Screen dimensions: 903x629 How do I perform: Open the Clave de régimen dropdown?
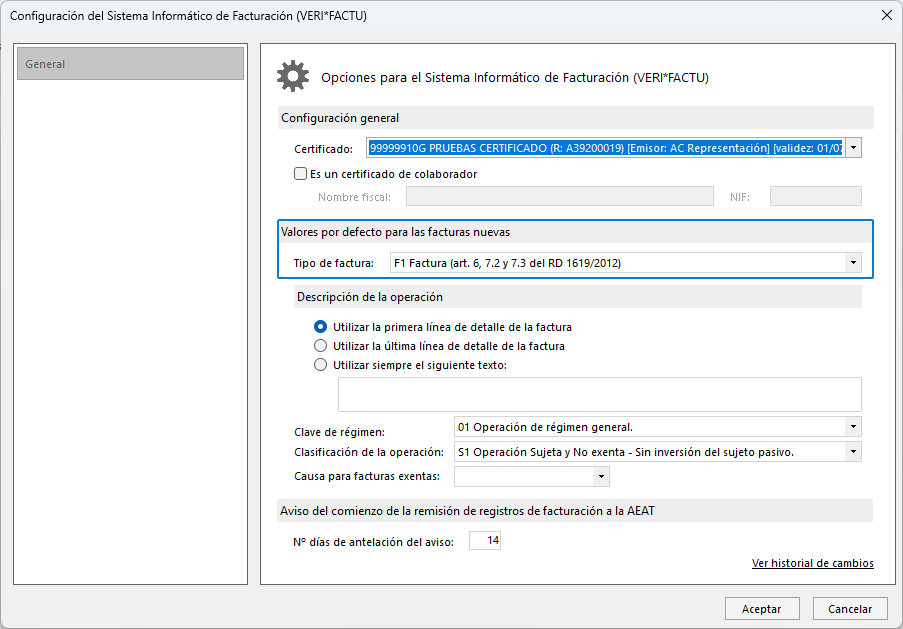(x=853, y=427)
